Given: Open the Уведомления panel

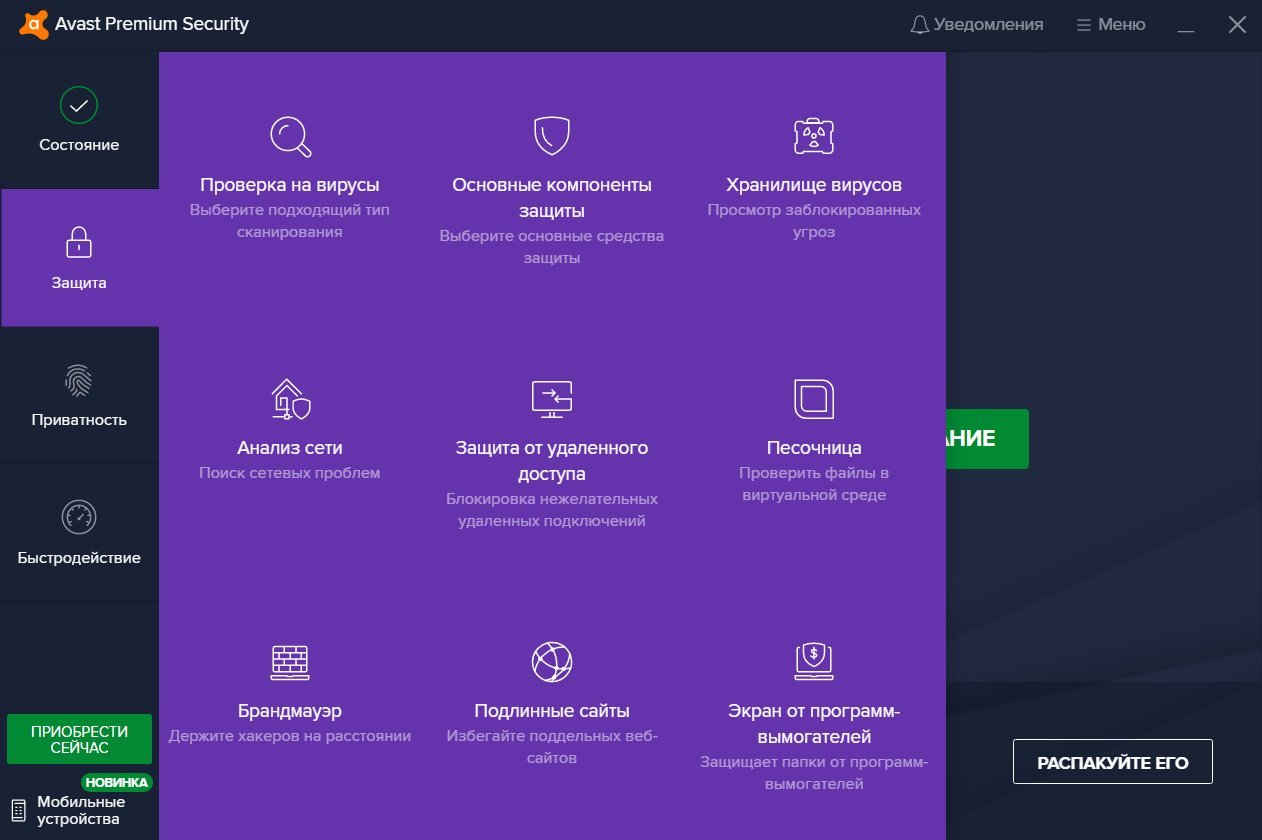Looking at the screenshot, I should pos(977,25).
